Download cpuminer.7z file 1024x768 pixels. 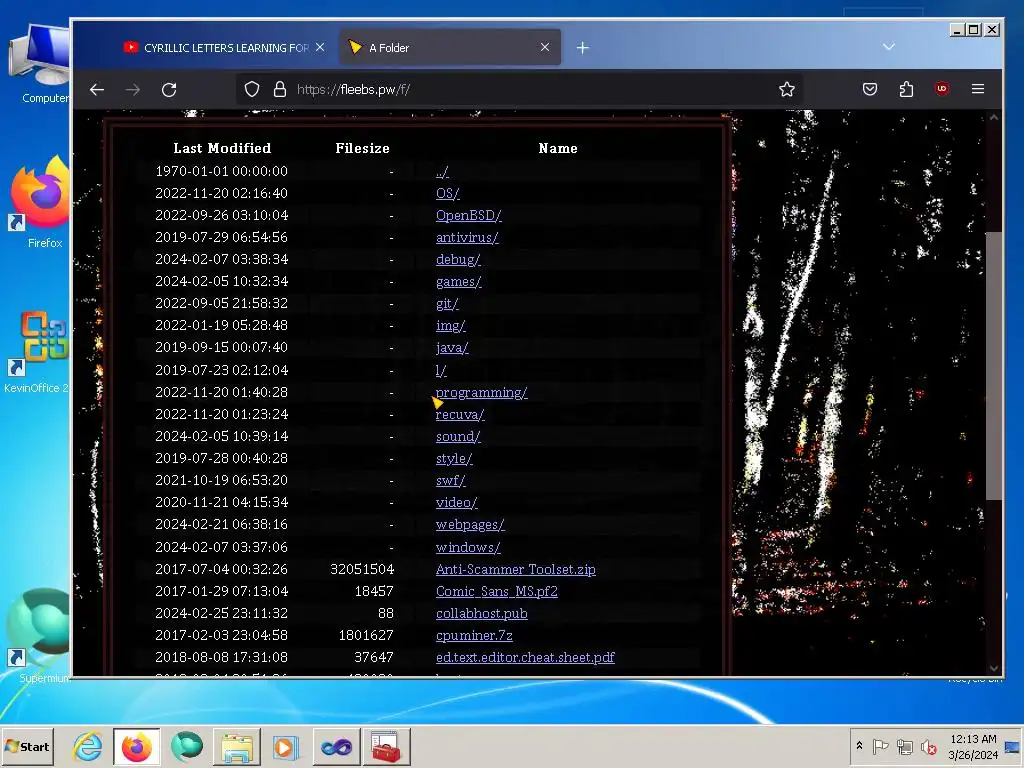tap(474, 635)
